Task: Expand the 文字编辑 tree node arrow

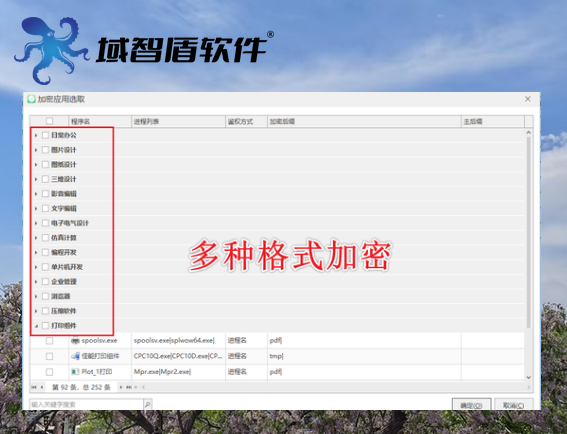Action: coord(36,209)
